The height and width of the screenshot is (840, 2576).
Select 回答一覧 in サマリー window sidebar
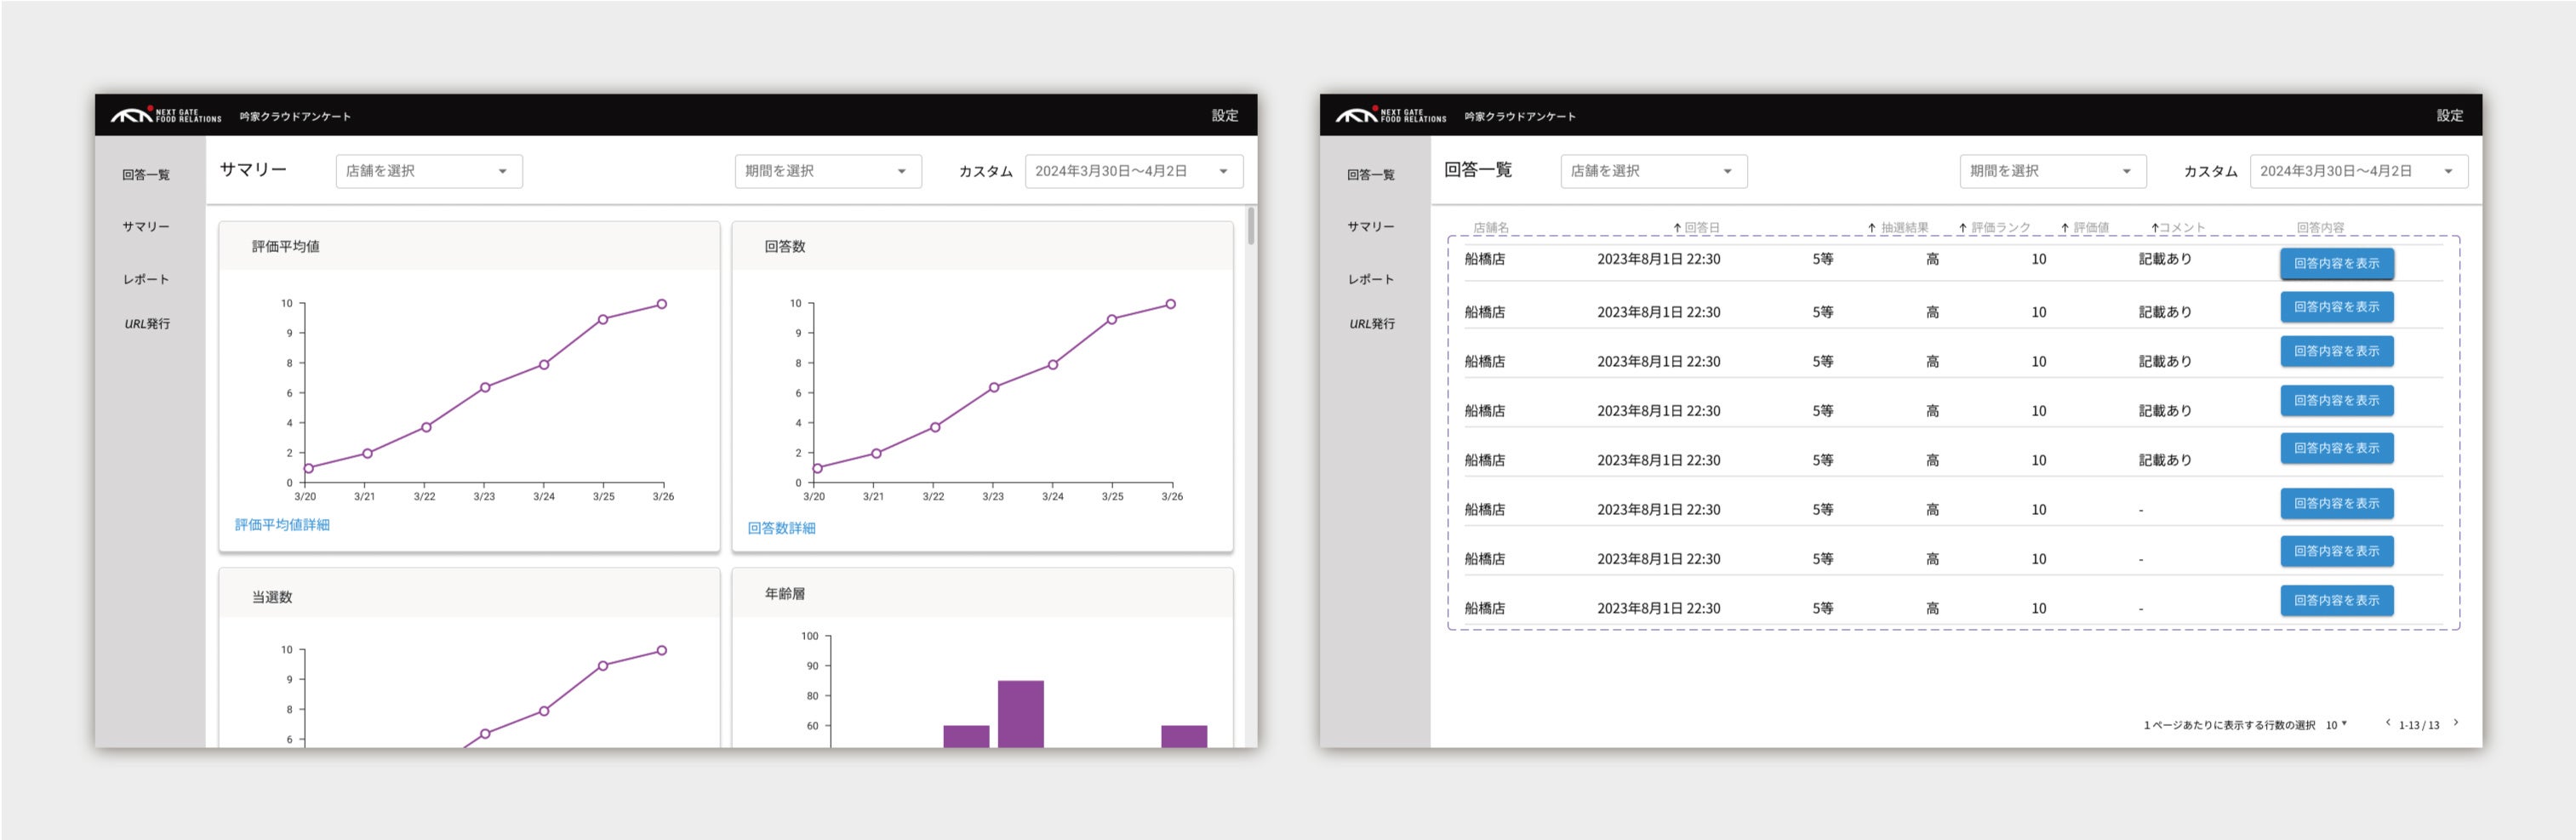[x=146, y=175]
